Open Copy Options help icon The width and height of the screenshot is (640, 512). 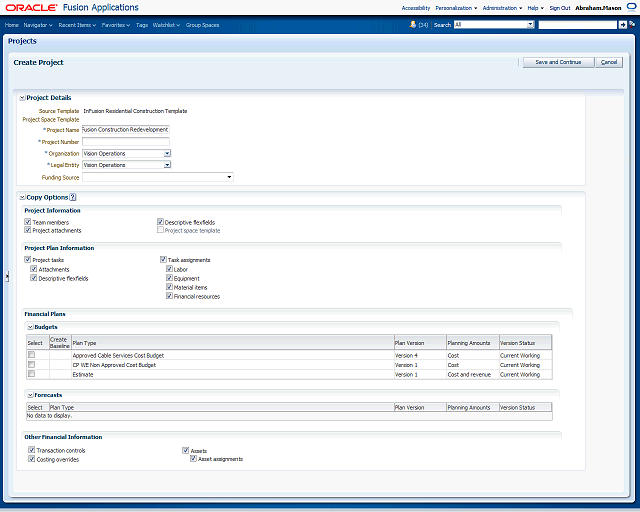click(x=73, y=198)
